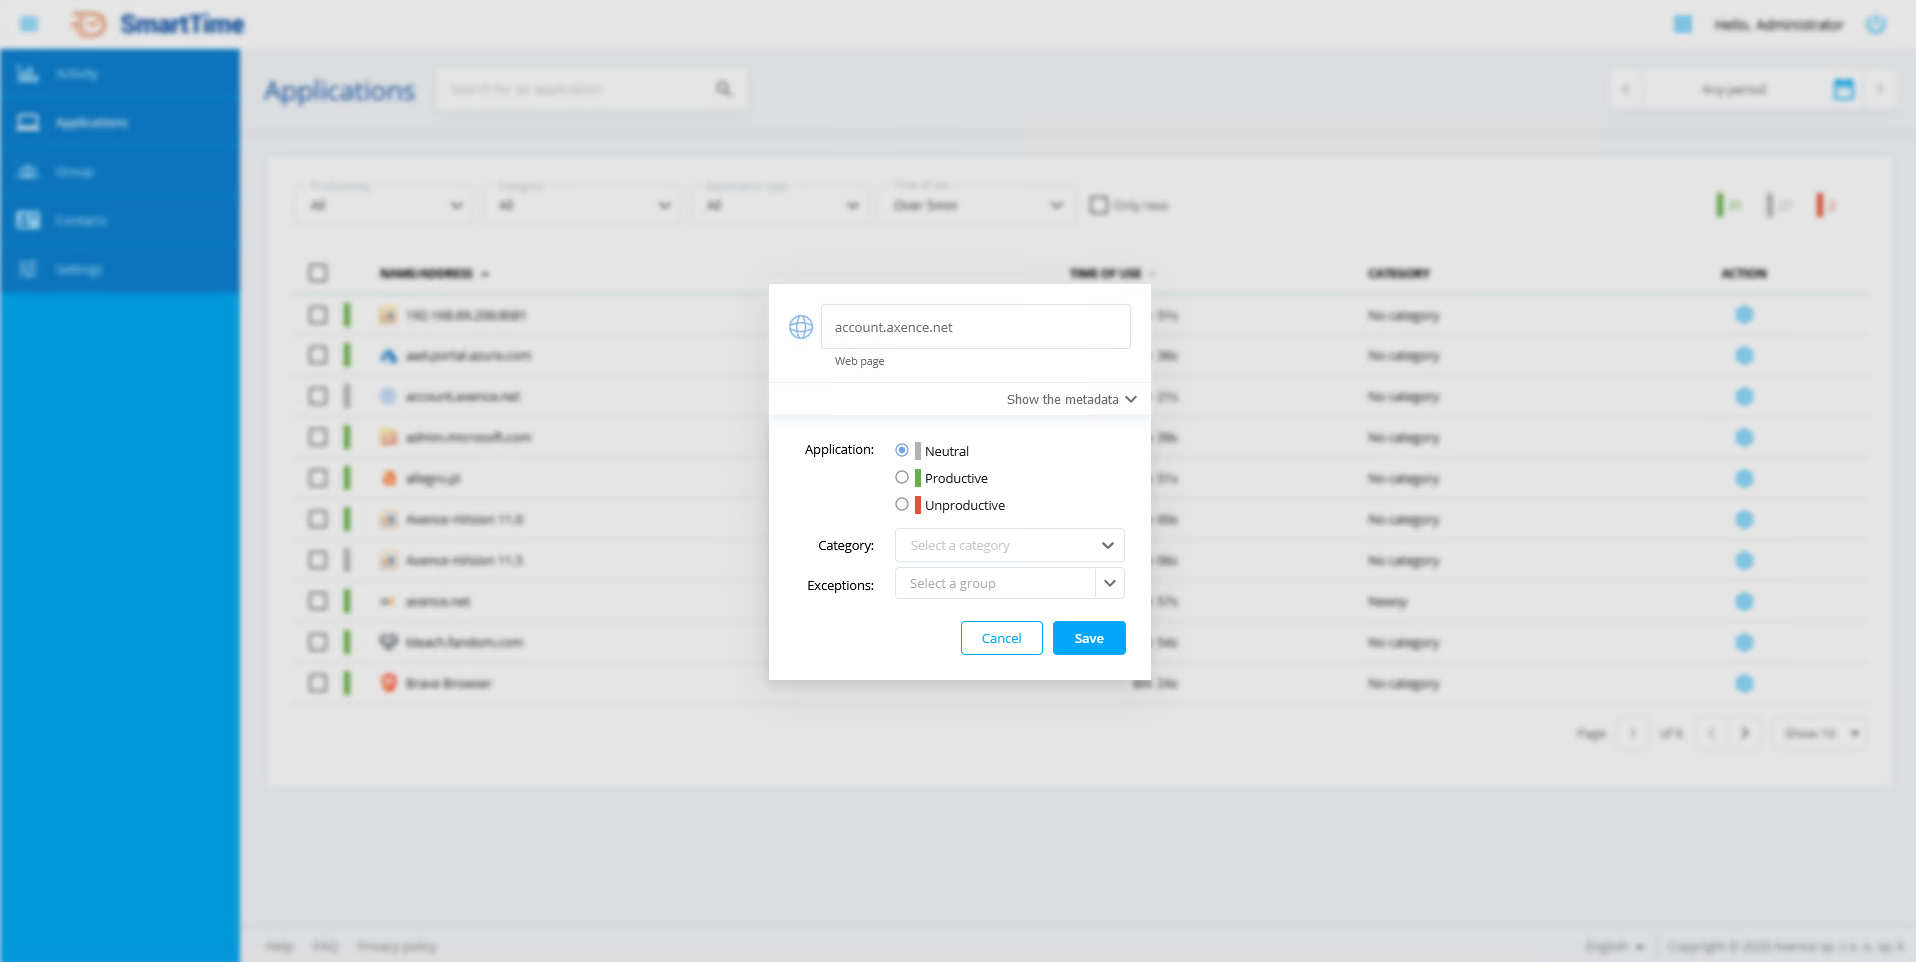This screenshot has width=1916, height=962.
Task: Choose the Productive radio option
Action: pyautogui.click(x=902, y=478)
